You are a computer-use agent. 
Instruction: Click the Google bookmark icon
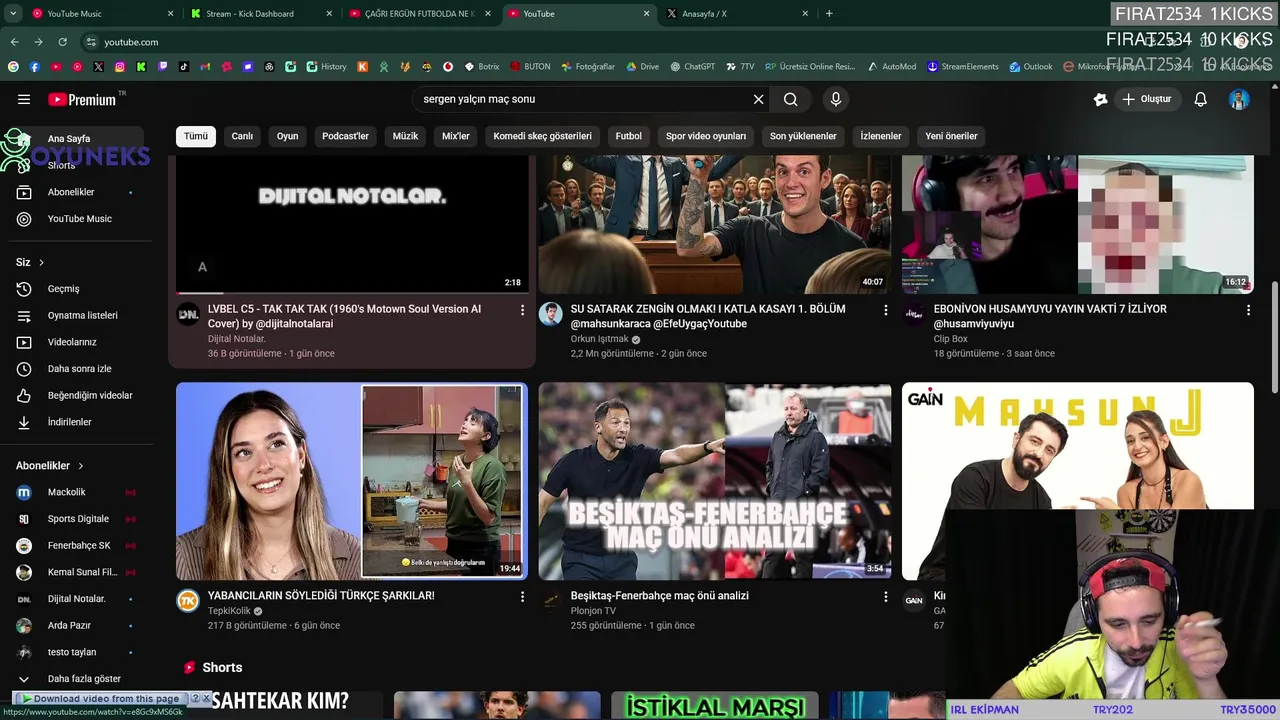point(13,67)
